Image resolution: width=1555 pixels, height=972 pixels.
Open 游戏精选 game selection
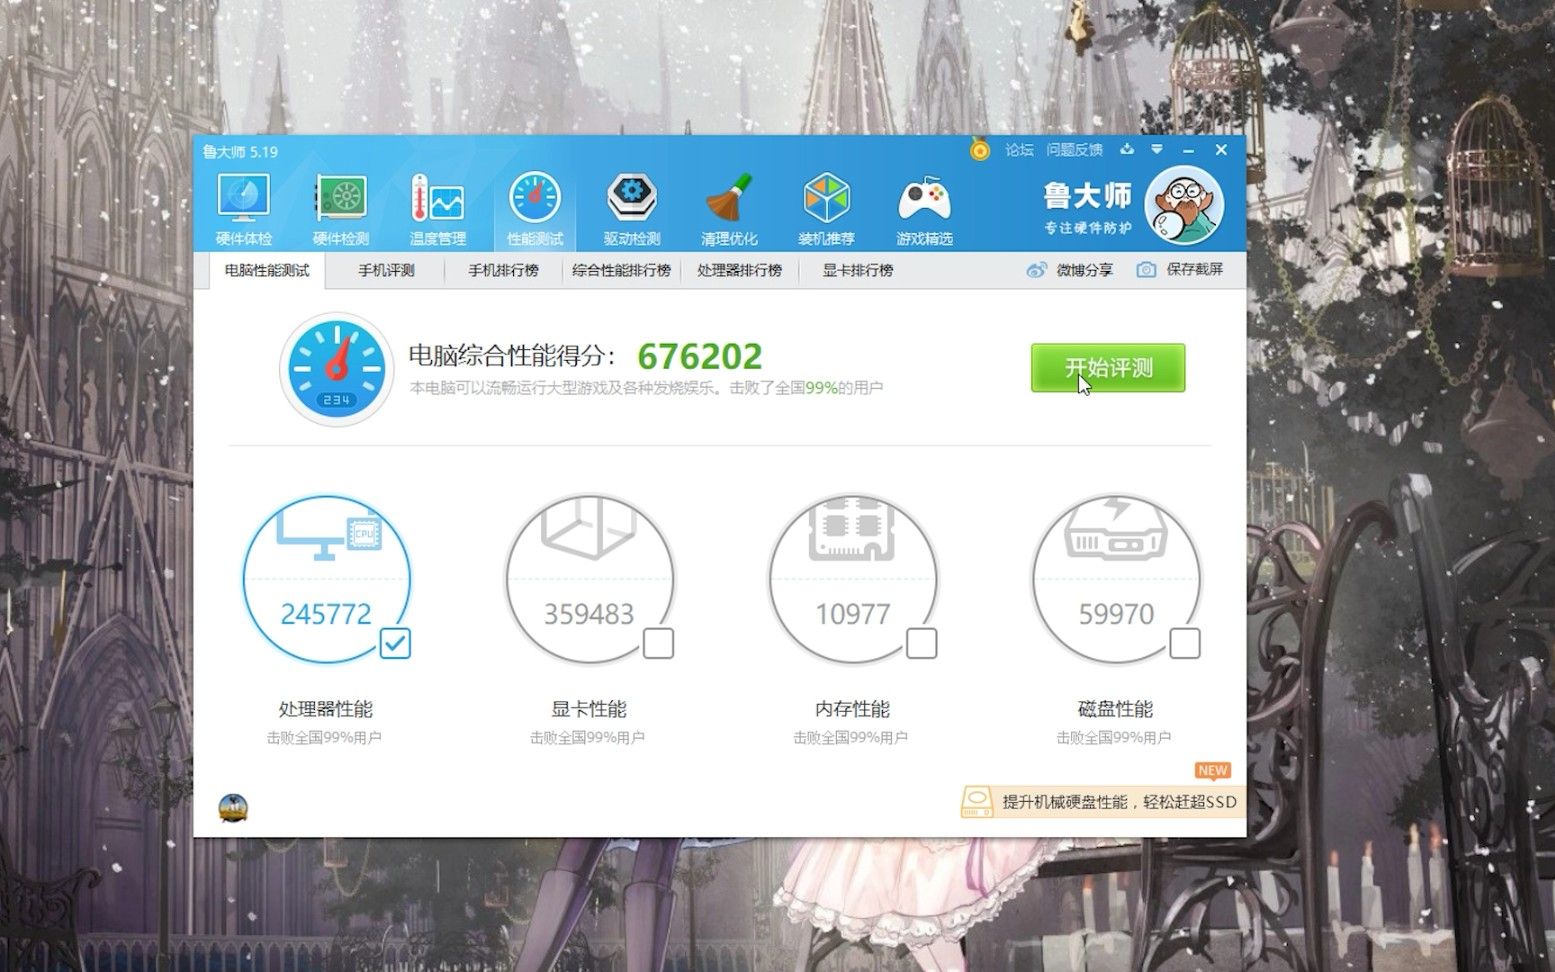pos(924,210)
